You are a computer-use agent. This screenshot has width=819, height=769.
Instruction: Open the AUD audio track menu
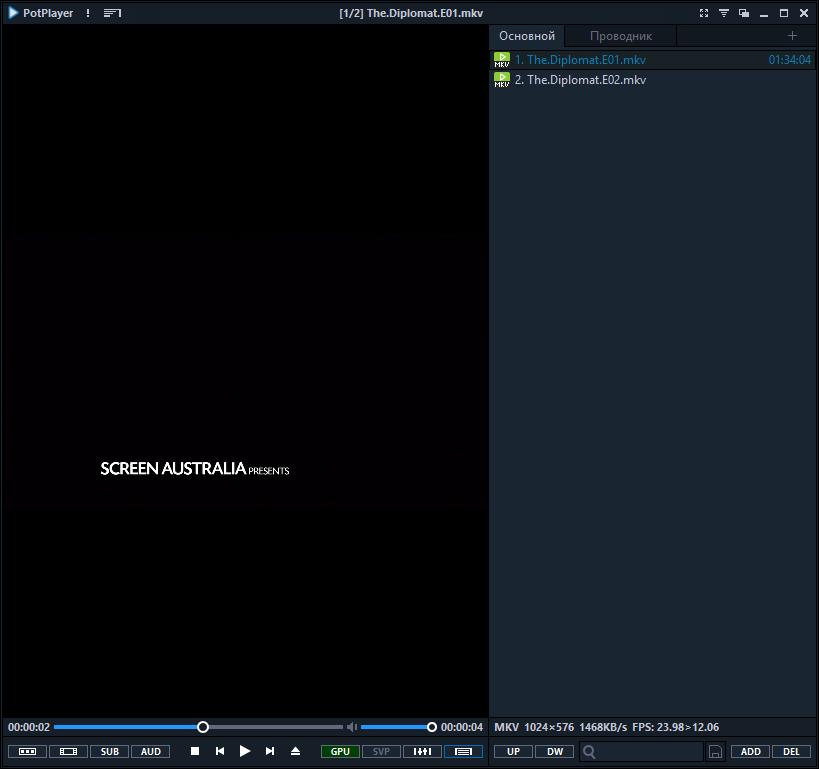(150, 751)
